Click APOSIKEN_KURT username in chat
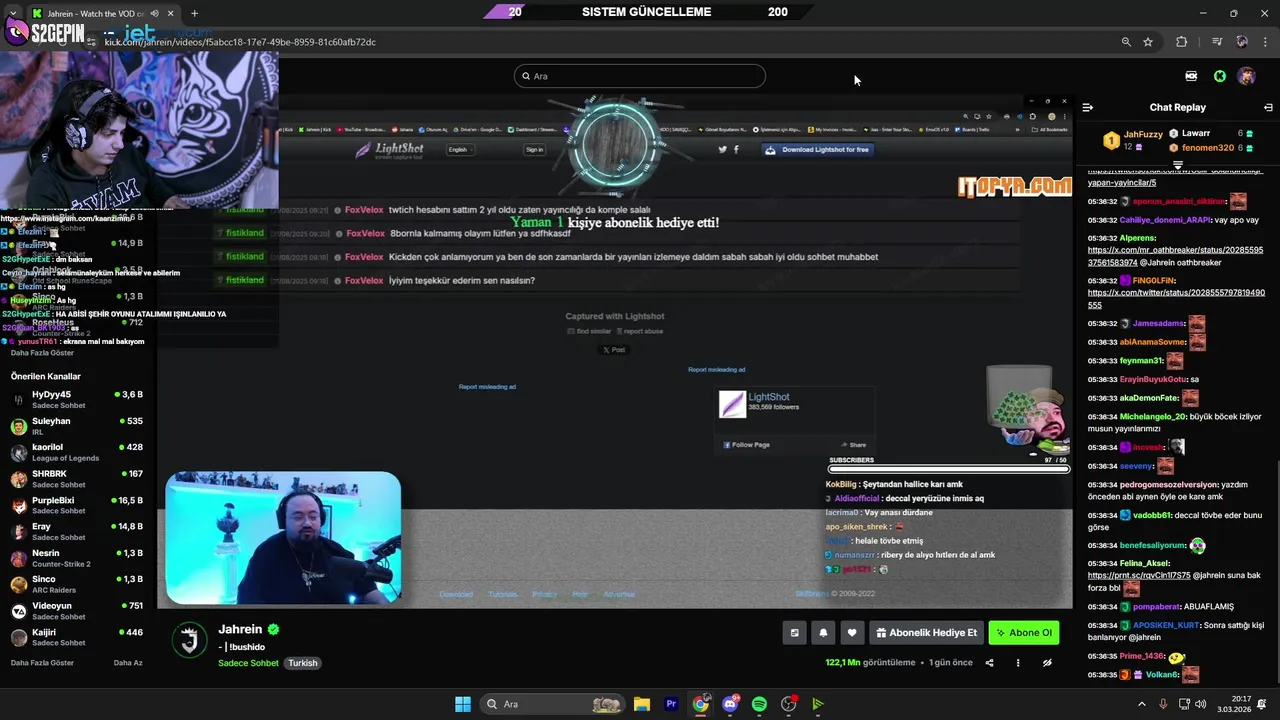The height and width of the screenshot is (720, 1280). [x=1166, y=625]
